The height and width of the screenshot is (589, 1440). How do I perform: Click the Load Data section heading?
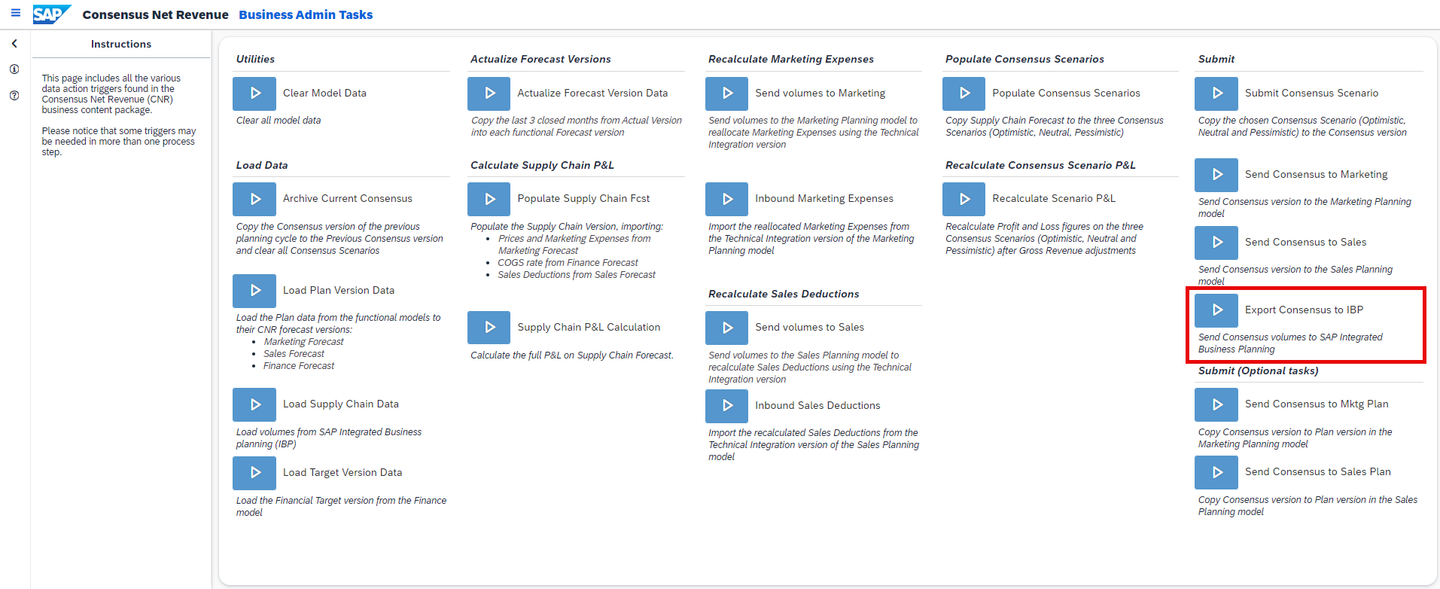tap(262, 165)
